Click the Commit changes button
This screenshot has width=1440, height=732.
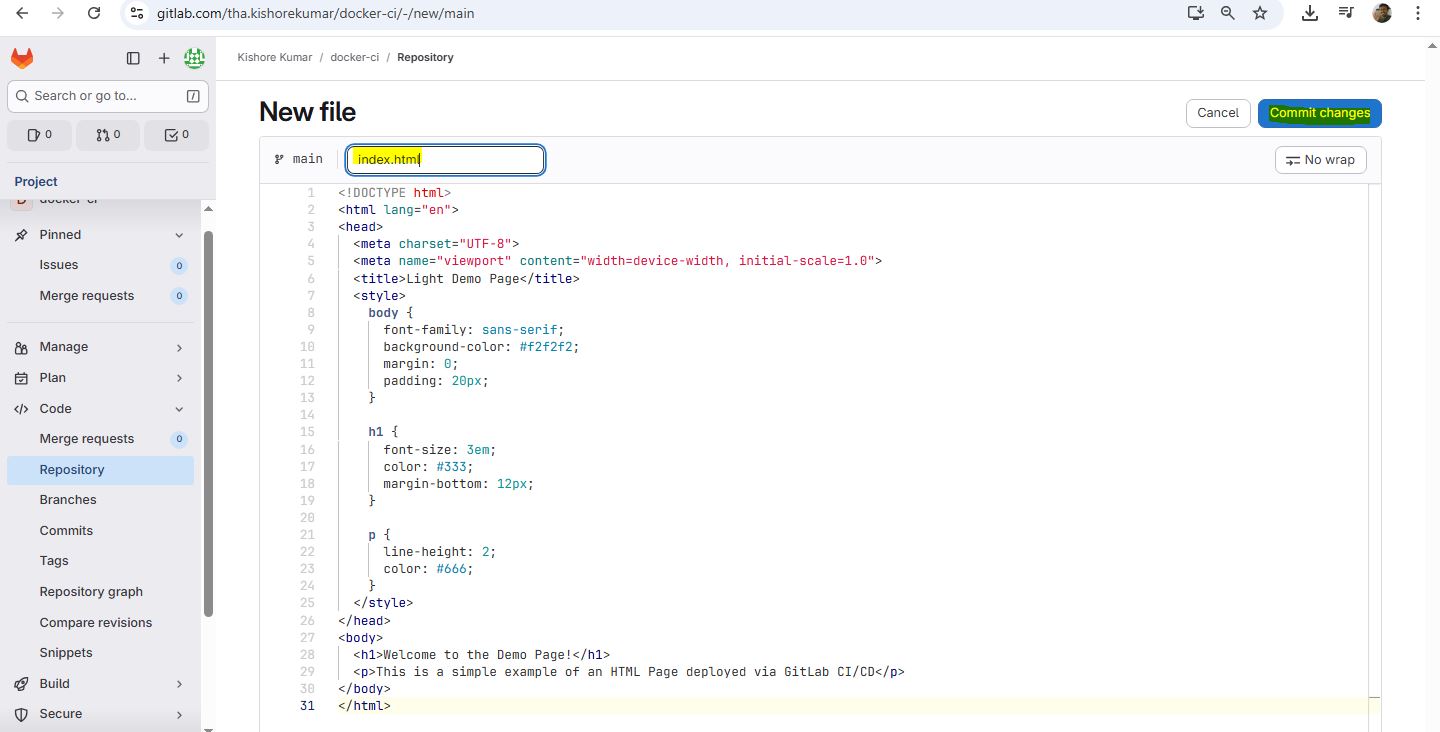[x=1319, y=113]
